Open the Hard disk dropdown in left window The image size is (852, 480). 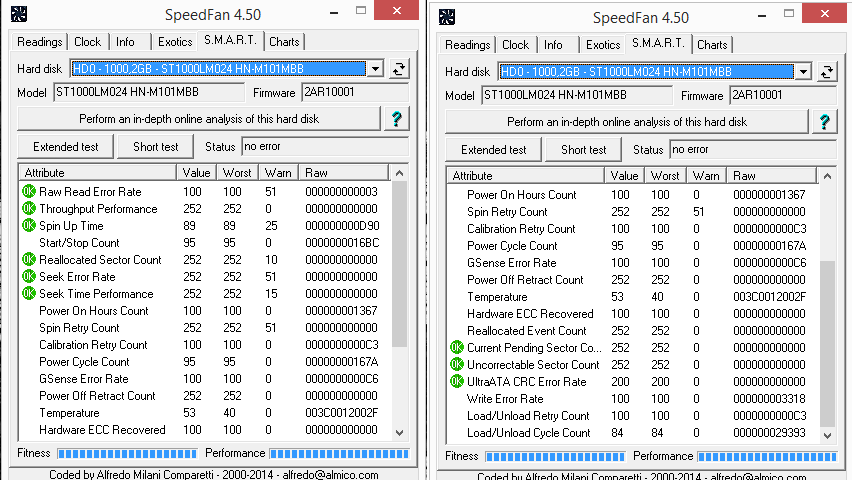[375, 69]
